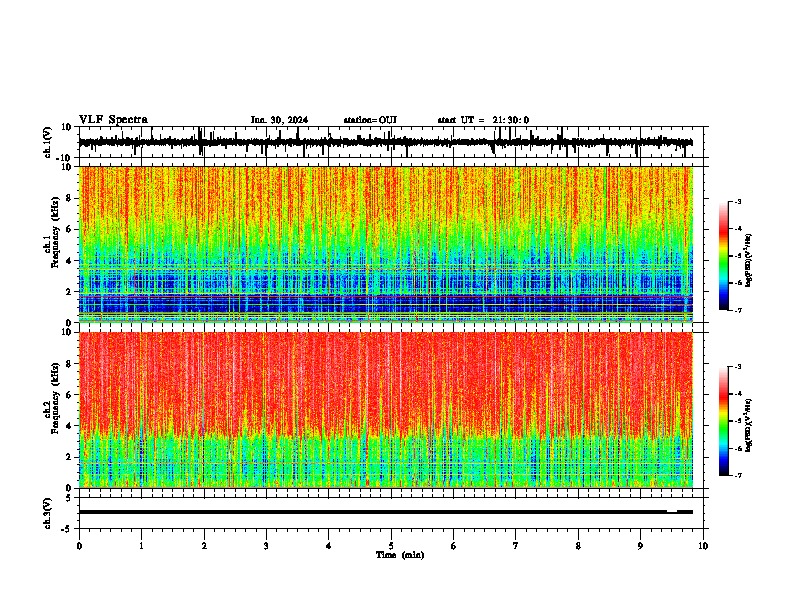Click time-axis tick label "0"

79,546
